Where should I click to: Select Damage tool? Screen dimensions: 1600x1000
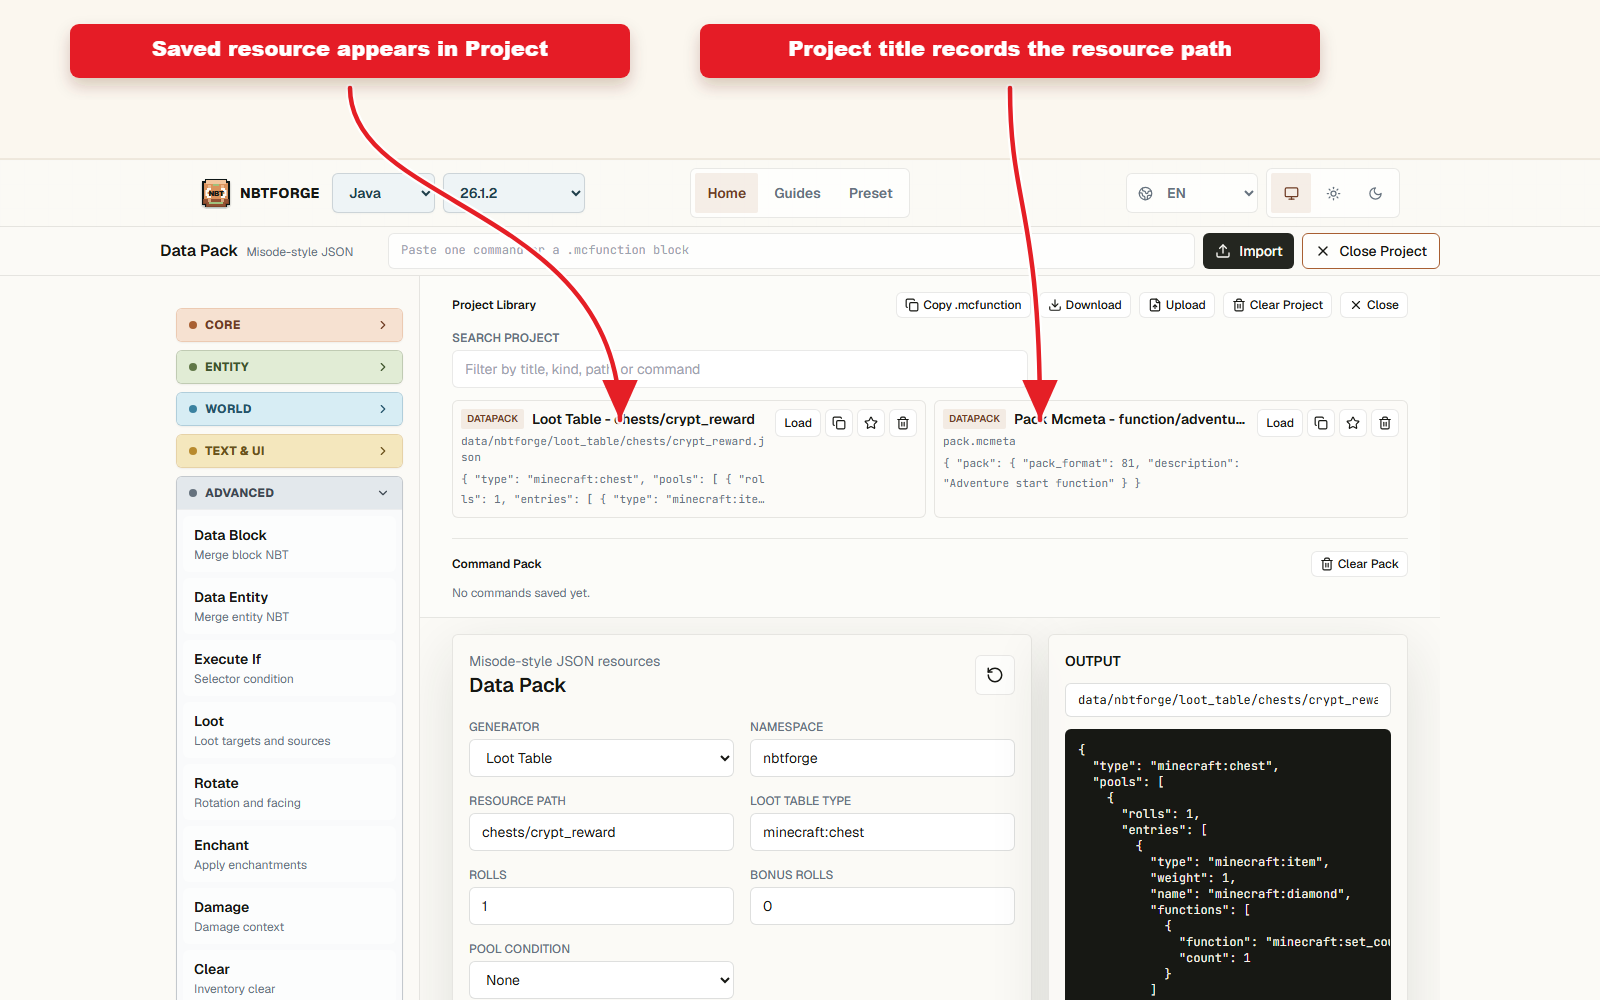tap(289, 916)
